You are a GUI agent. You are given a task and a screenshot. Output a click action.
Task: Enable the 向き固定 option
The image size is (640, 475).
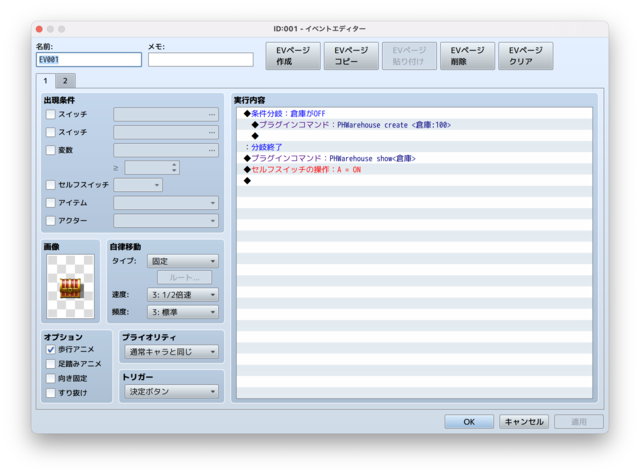coord(51,378)
